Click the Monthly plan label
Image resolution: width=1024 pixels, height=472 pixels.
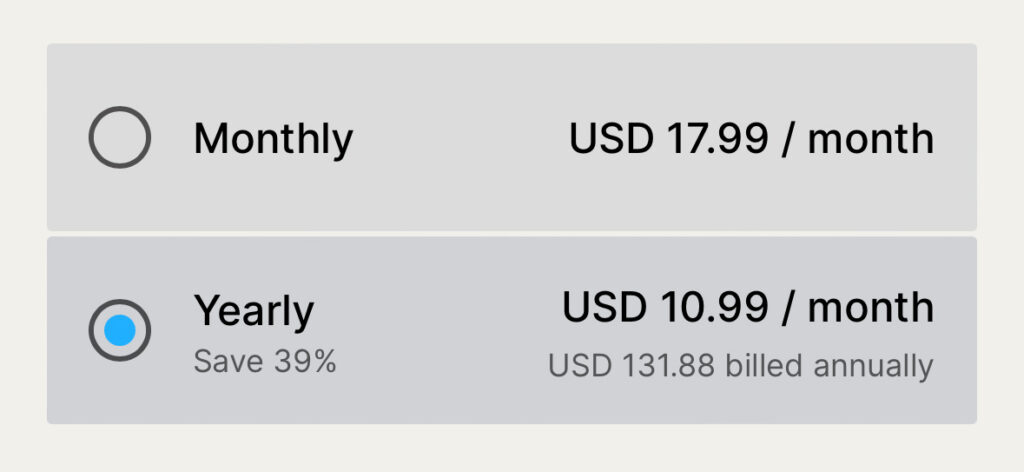273,138
